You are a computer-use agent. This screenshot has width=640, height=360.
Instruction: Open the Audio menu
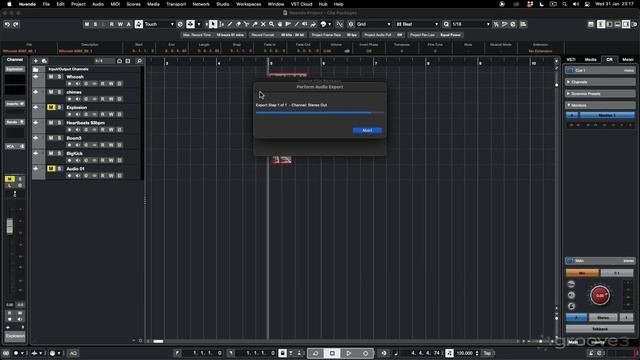coord(98,4)
